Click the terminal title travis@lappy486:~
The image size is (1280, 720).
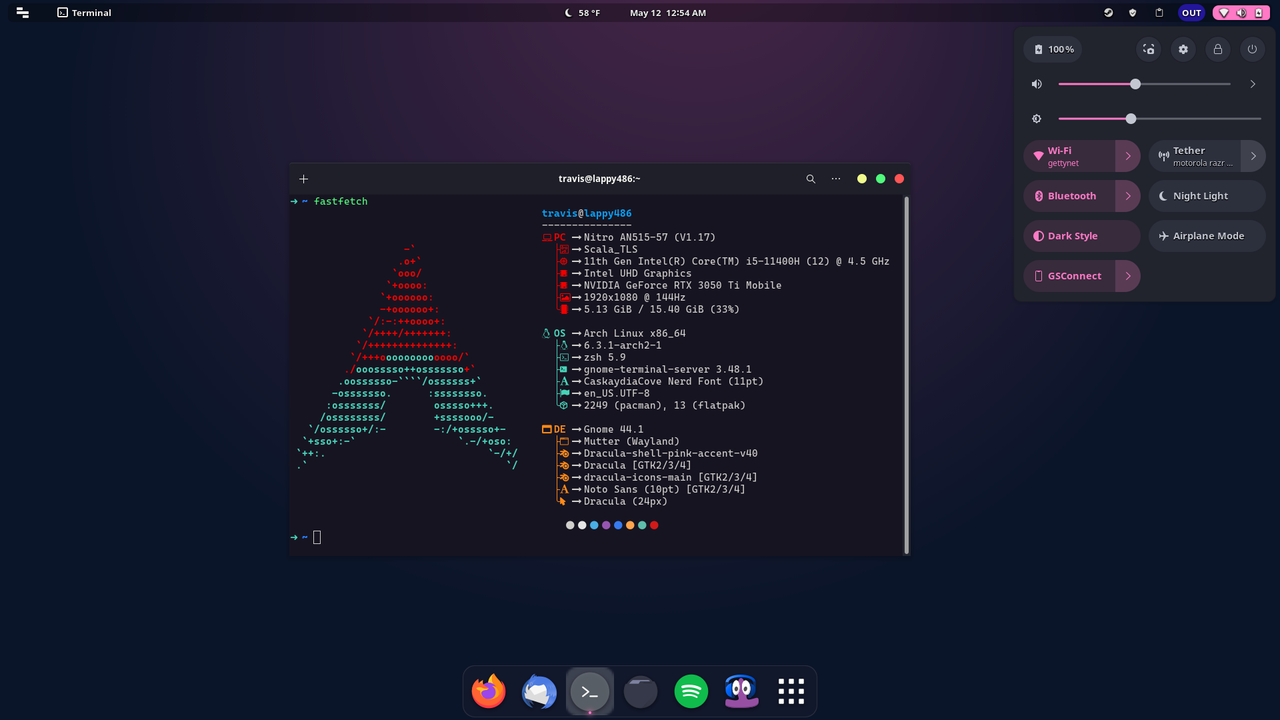pos(599,179)
